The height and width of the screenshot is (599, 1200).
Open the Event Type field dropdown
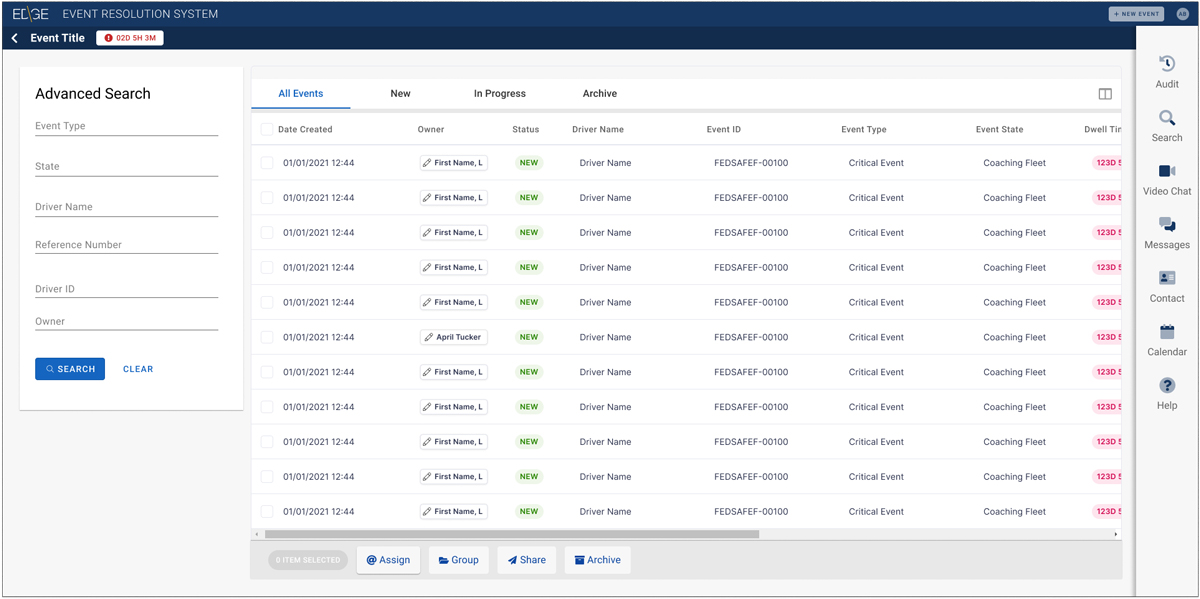pos(126,126)
